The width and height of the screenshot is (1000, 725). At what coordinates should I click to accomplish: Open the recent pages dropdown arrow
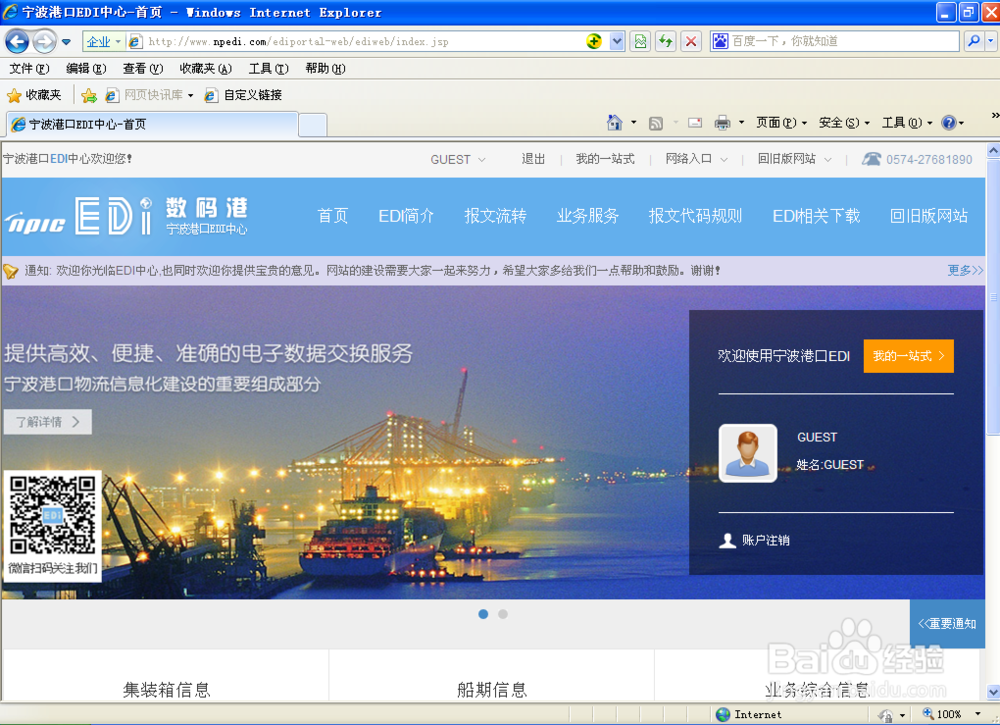click(66, 42)
